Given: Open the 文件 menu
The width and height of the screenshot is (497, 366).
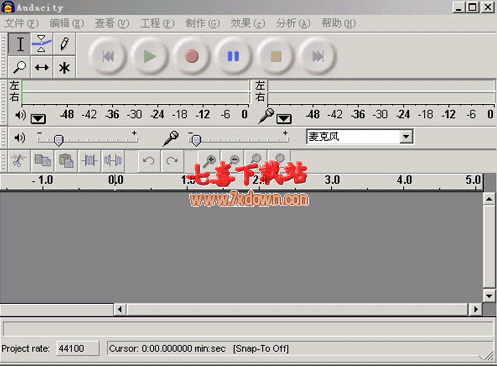Looking at the screenshot, I should tap(21, 23).
